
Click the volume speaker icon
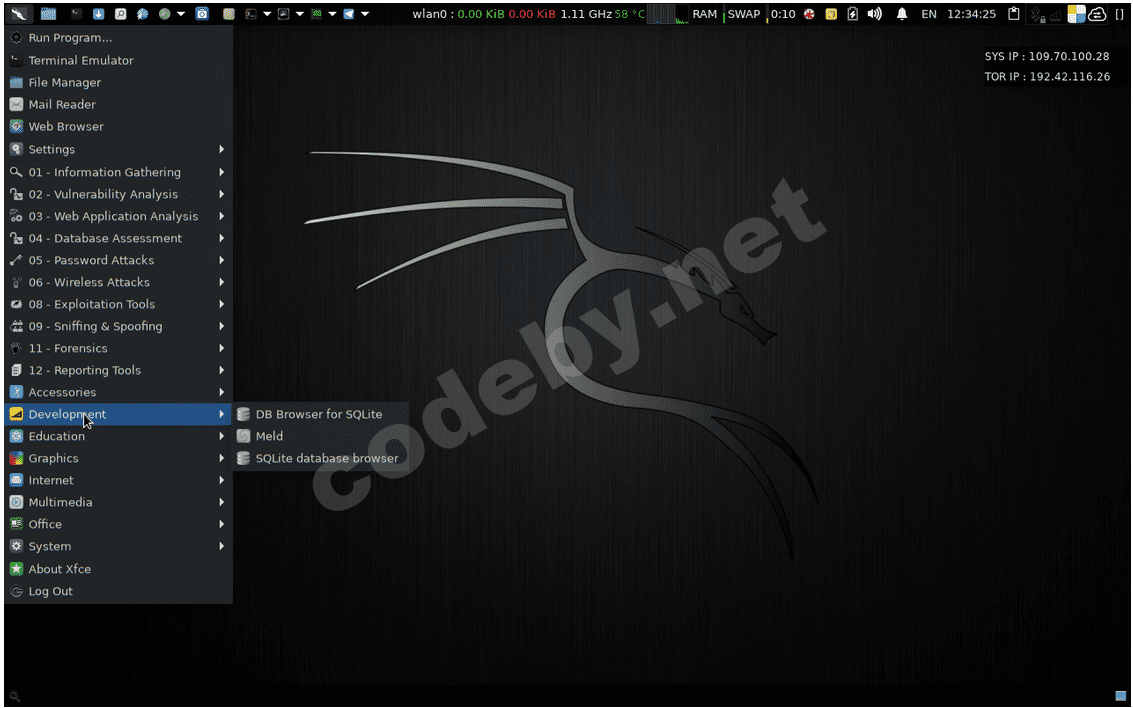pos(875,14)
